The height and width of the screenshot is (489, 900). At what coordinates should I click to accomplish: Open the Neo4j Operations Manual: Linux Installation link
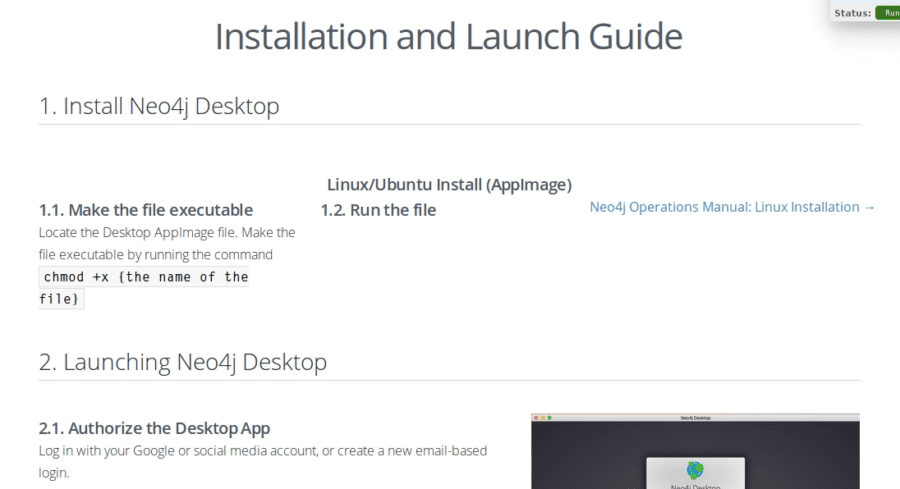click(732, 207)
